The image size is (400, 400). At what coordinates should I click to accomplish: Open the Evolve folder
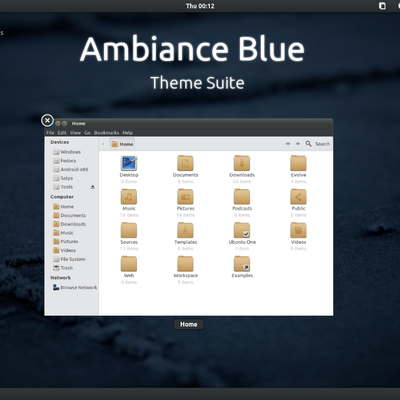[x=298, y=163]
